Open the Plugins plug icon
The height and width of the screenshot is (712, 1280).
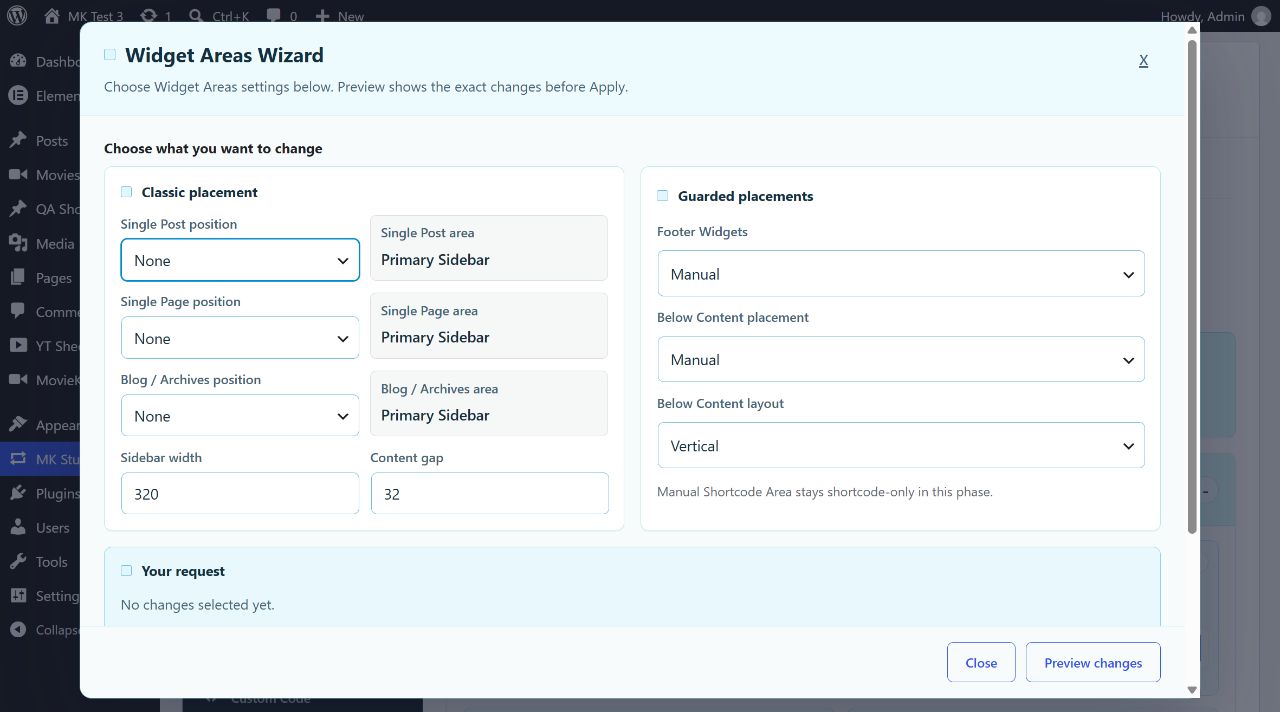click(x=18, y=493)
